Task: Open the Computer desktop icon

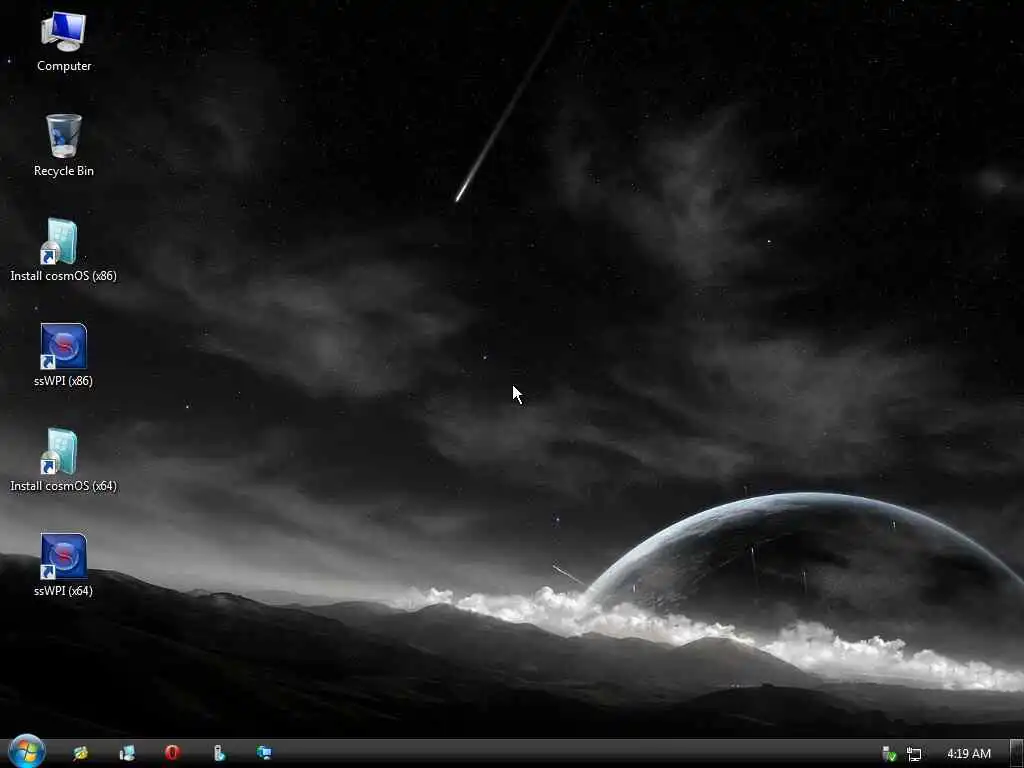Action: (63, 41)
